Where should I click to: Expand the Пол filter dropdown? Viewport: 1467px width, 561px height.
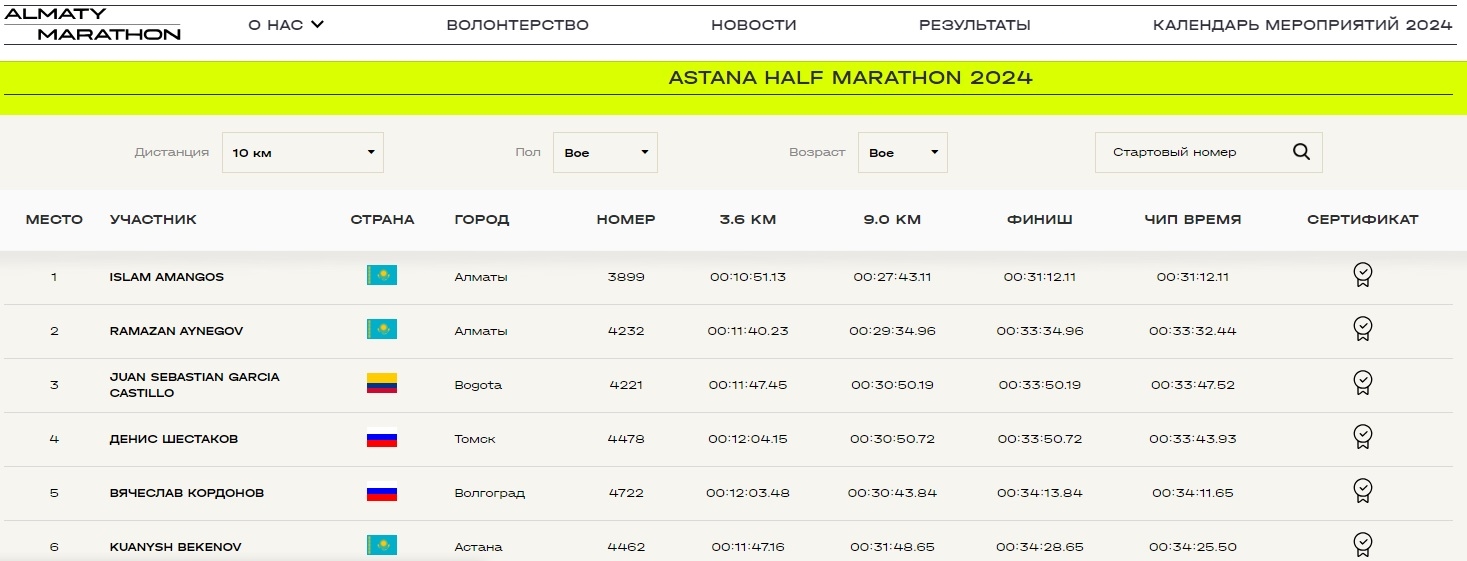(605, 153)
